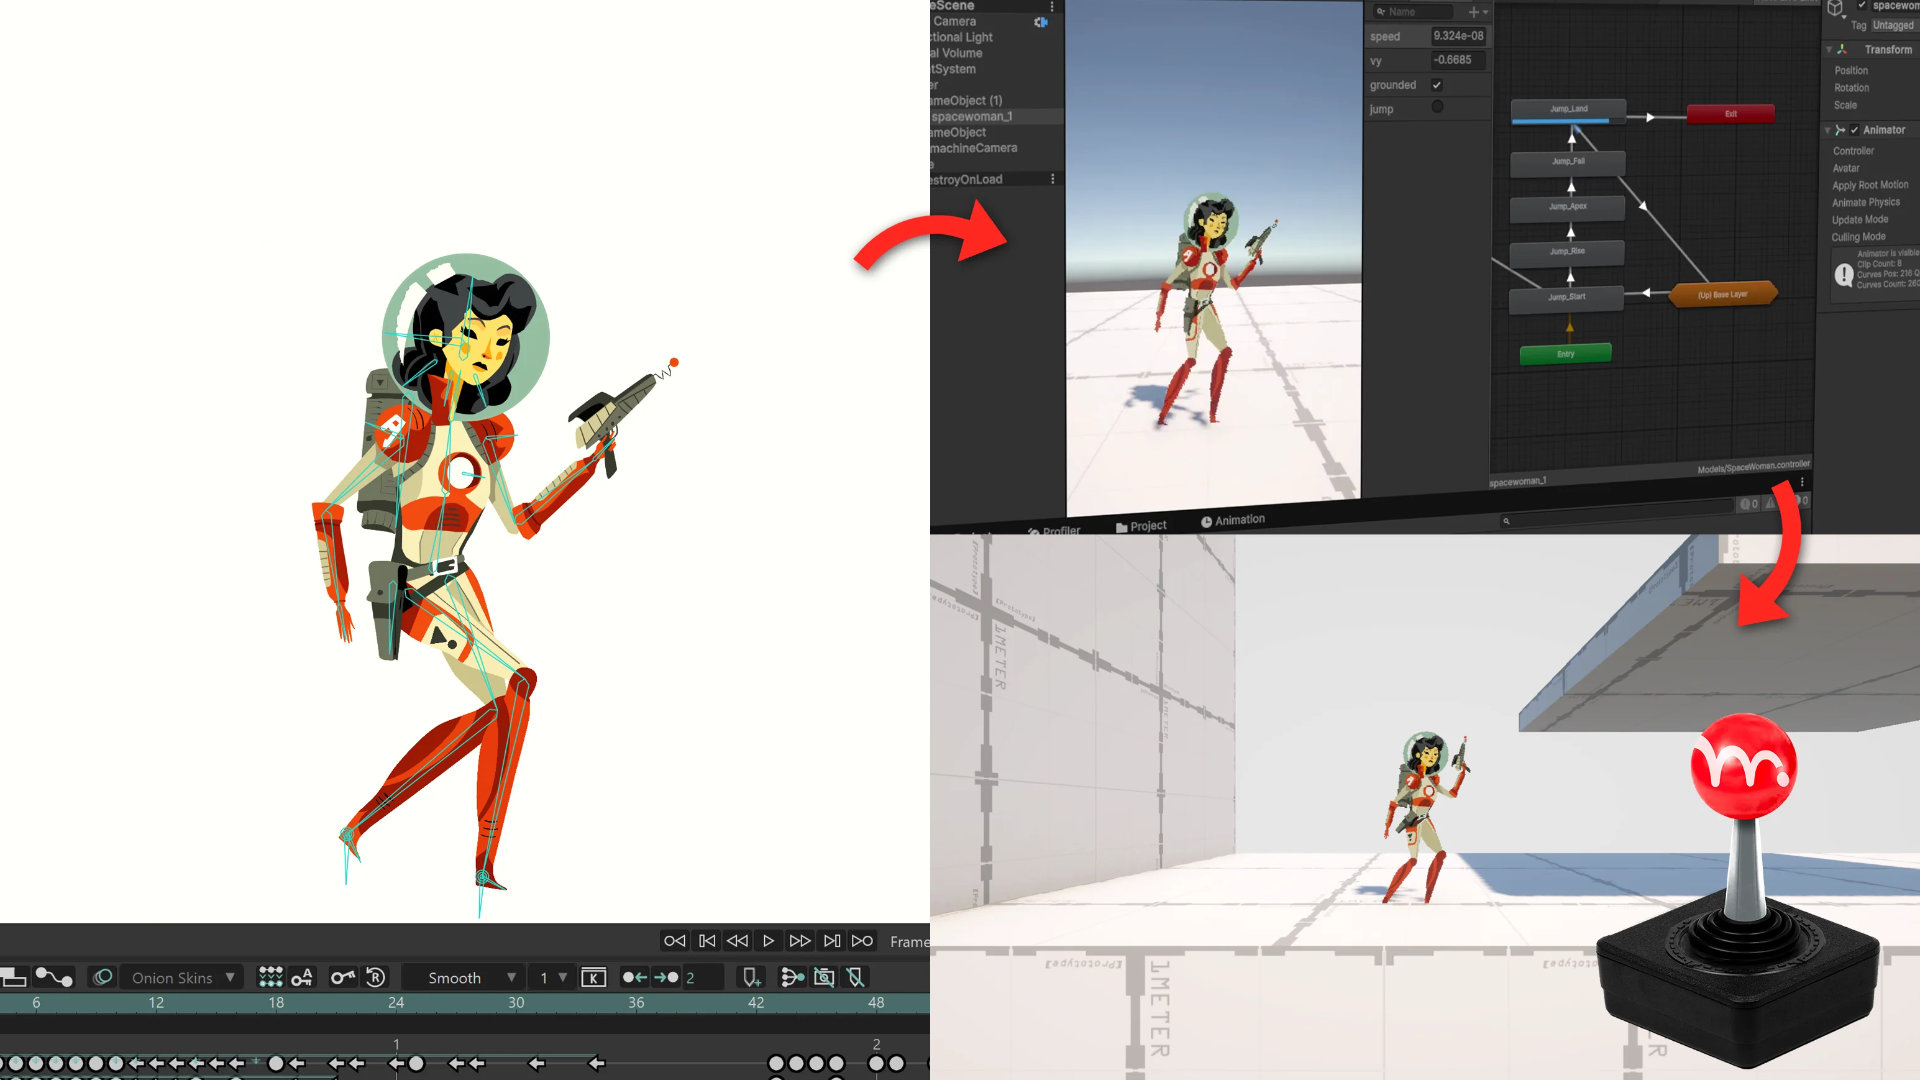Image resolution: width=1920 pixels, height=1080 pixels.
Task: Toggle the Animator component enabled checkbox
Action: 1854,130
